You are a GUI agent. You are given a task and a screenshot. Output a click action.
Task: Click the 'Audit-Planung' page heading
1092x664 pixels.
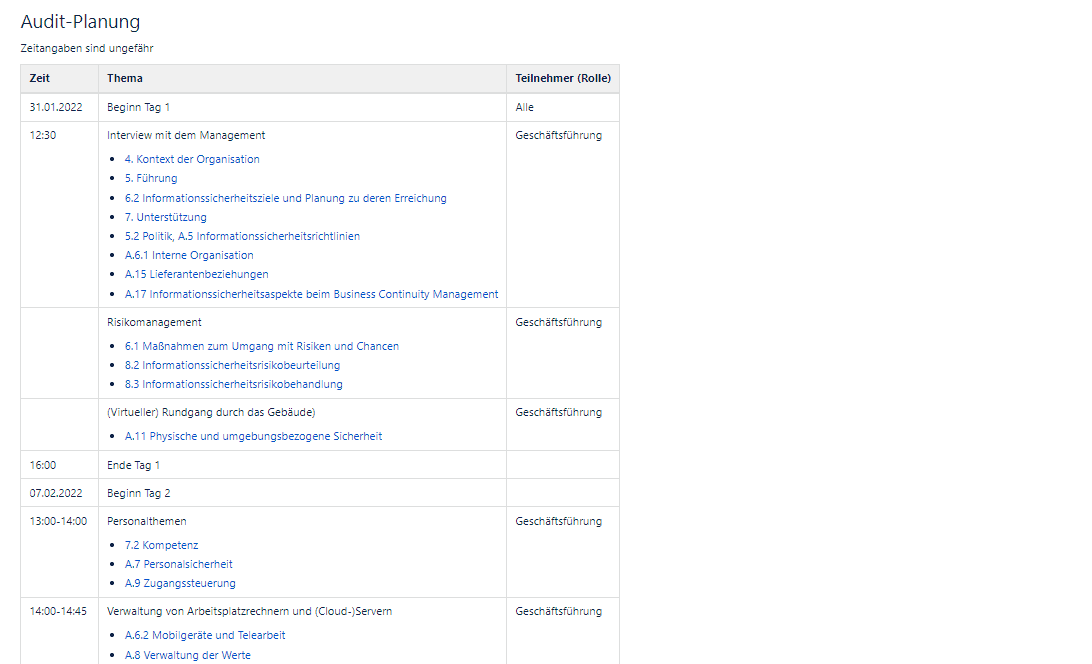click(x=80, y=22)
